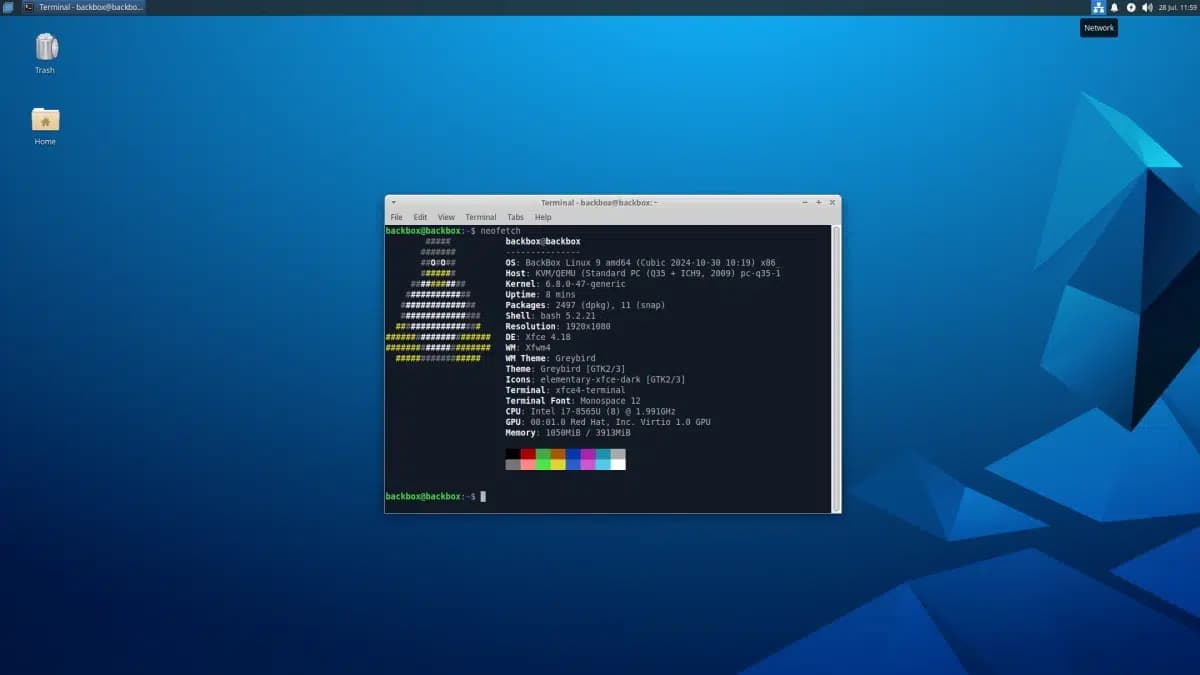This screenshot has width=1200, height=675.
Task: Close the Terminal window
Action: (831, 202)
